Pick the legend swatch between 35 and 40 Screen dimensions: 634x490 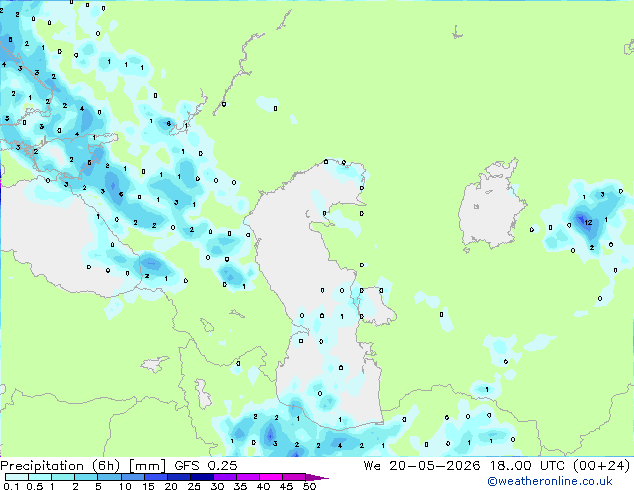click(x=248, y=477)
